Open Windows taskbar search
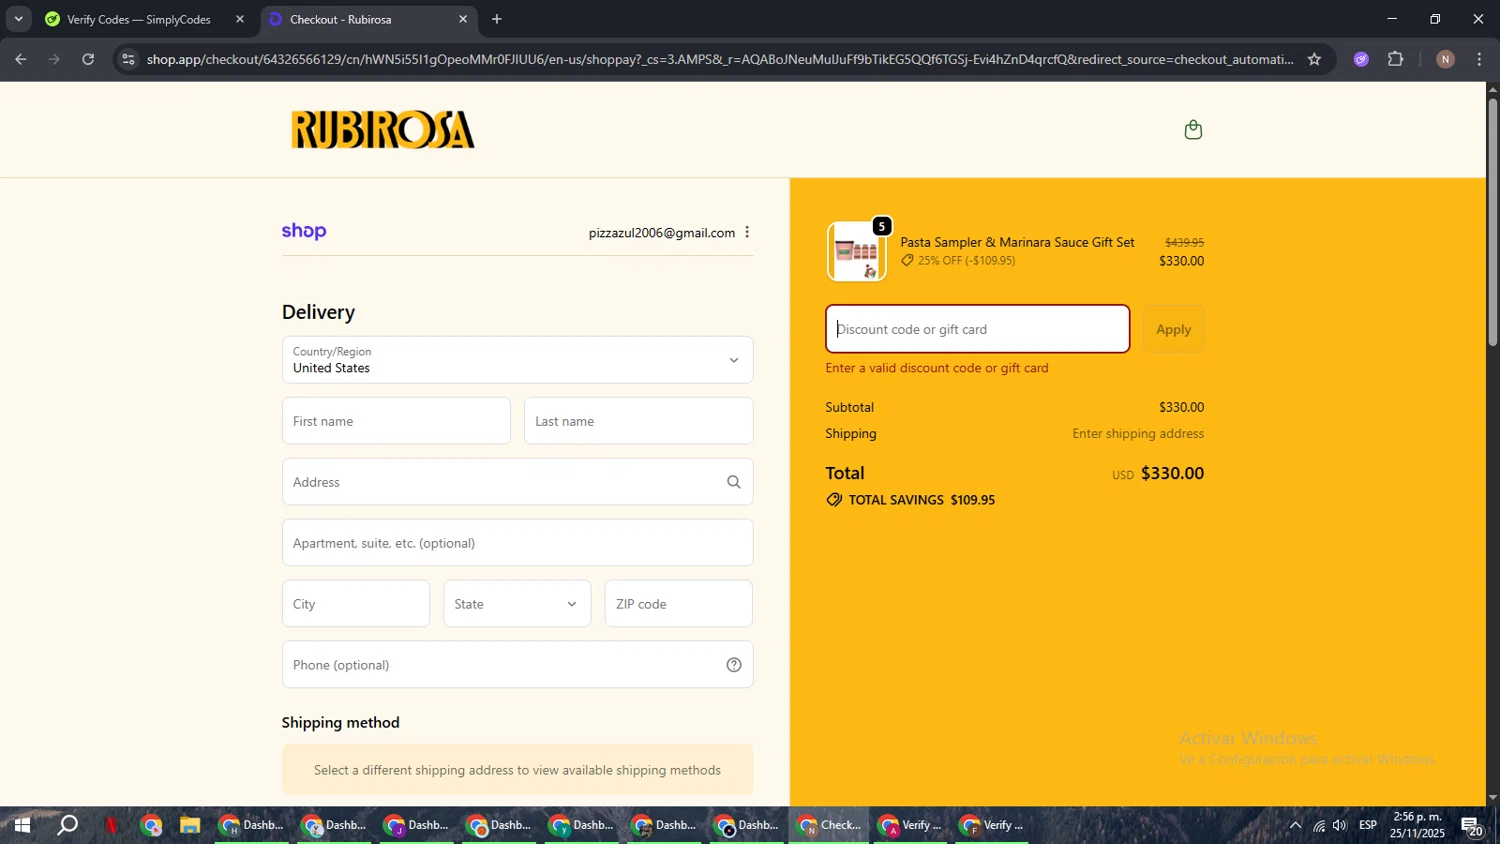The image size is (1500, 844). pos(67,826)
